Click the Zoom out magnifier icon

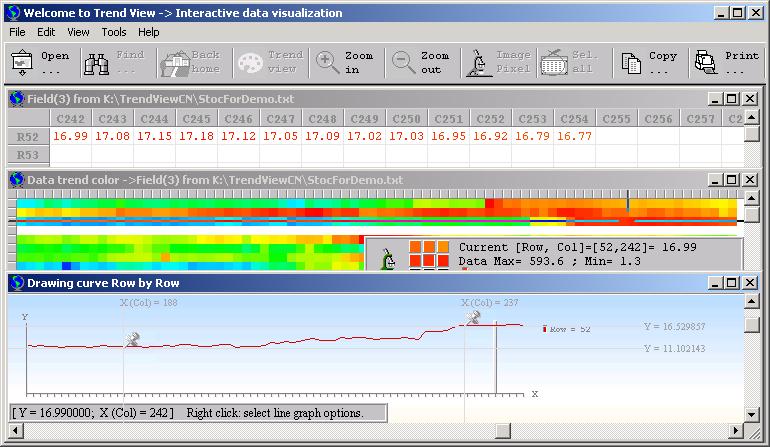pos(403,62)
